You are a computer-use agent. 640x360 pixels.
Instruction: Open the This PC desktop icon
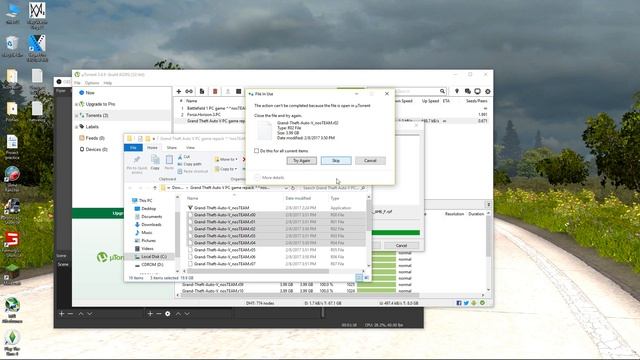(12, 14)
